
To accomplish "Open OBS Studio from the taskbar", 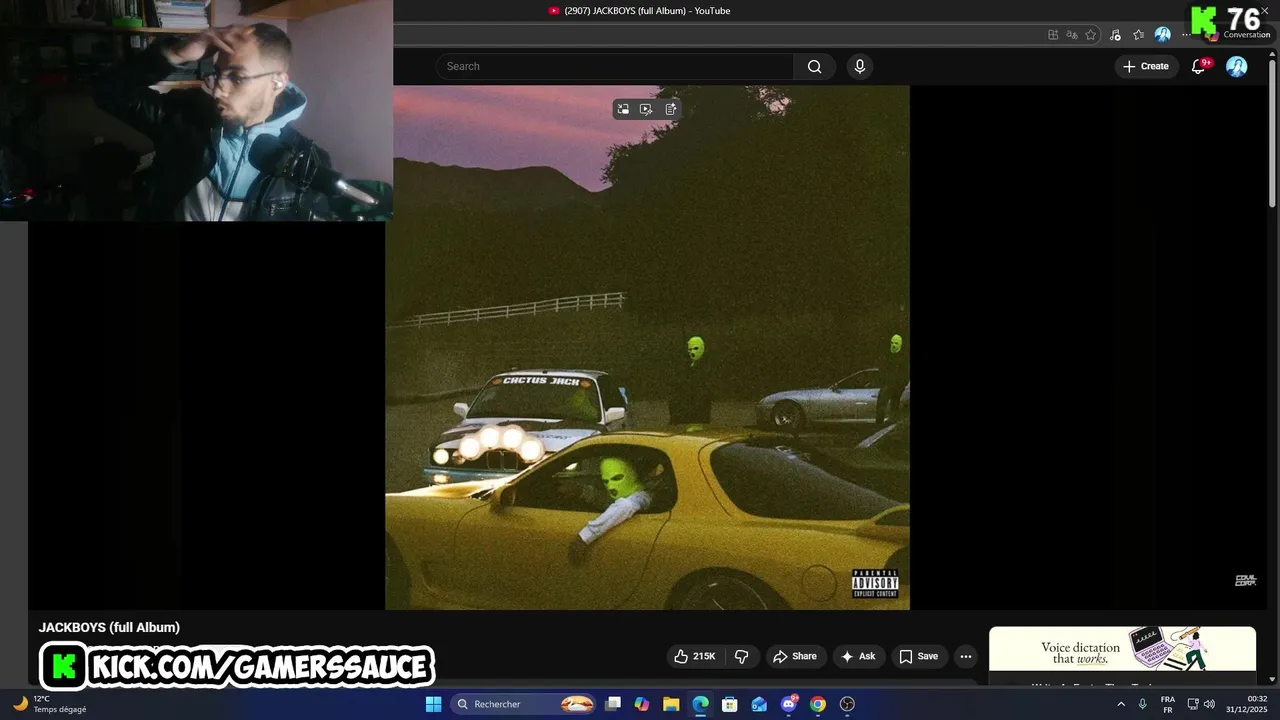I will coord(847,704).
